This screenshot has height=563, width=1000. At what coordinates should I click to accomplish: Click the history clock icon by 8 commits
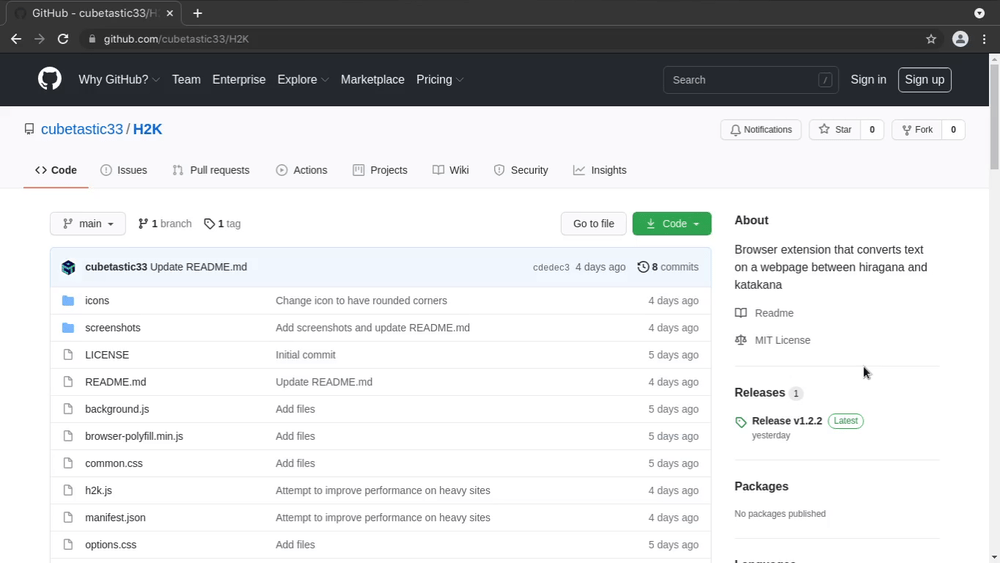click(643, 267)
